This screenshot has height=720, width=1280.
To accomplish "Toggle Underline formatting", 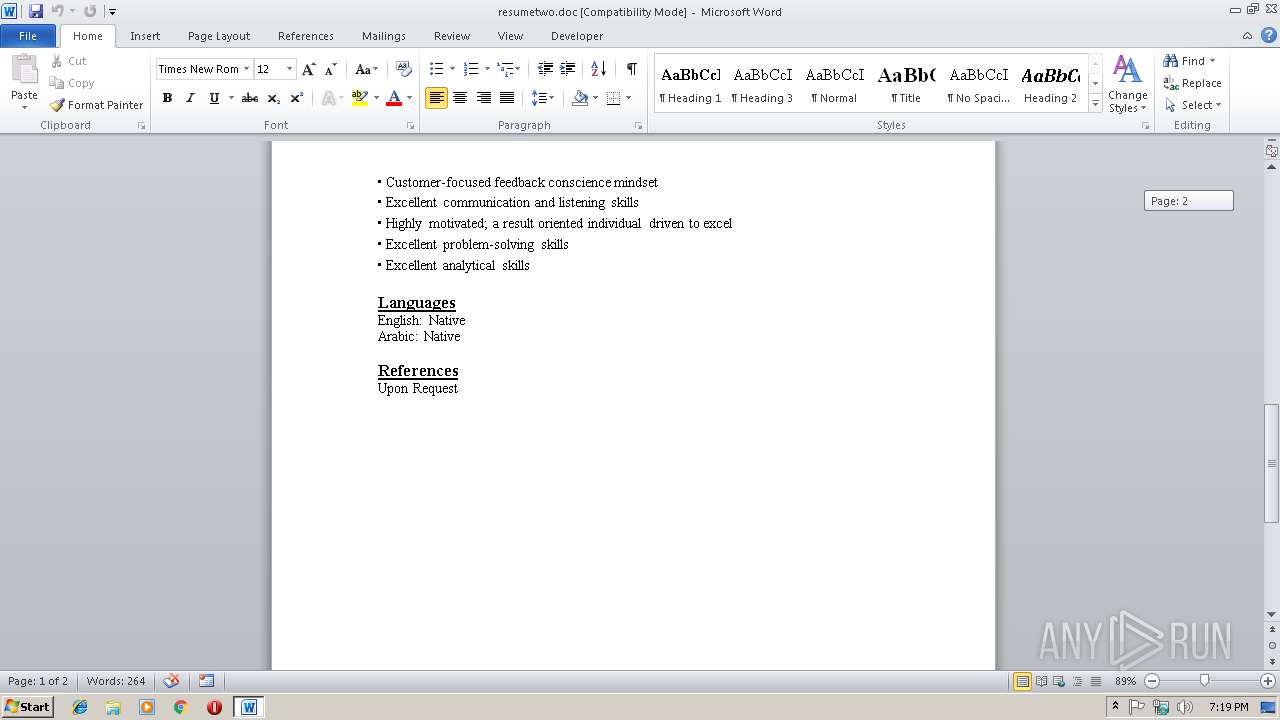I will [x=213, y=98].
